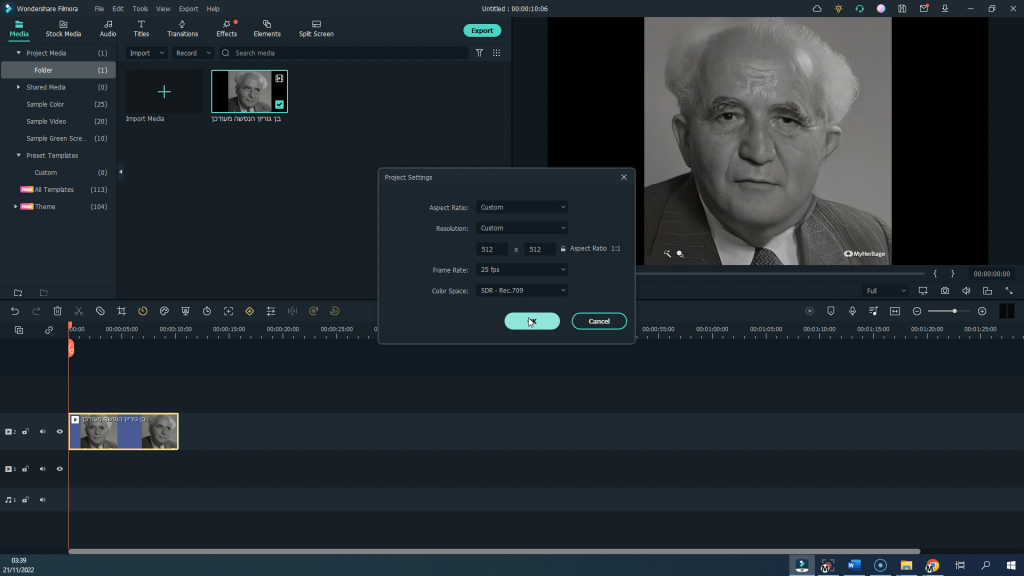This screenshot has width=1024, height=576.
Task: Click the Marker shield icon
Action: [x=831, y=312]
